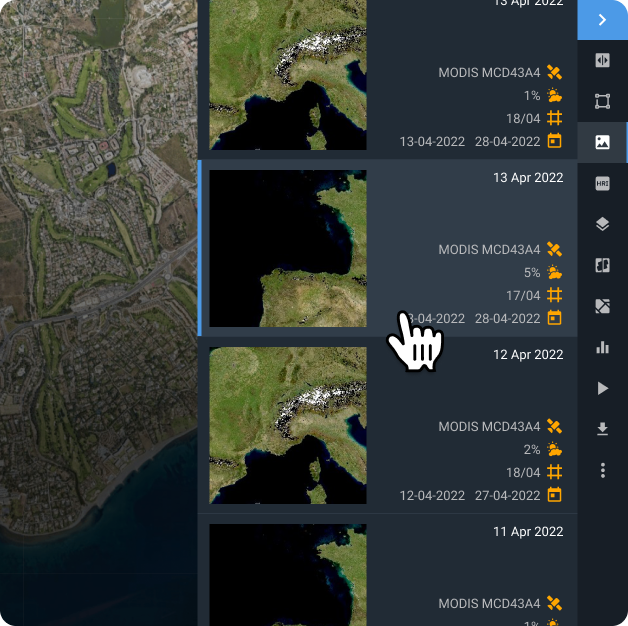This screenshot has height=626, width=628.
Task: Click the '12-04-2022' start date
Action: pos(432,496)
